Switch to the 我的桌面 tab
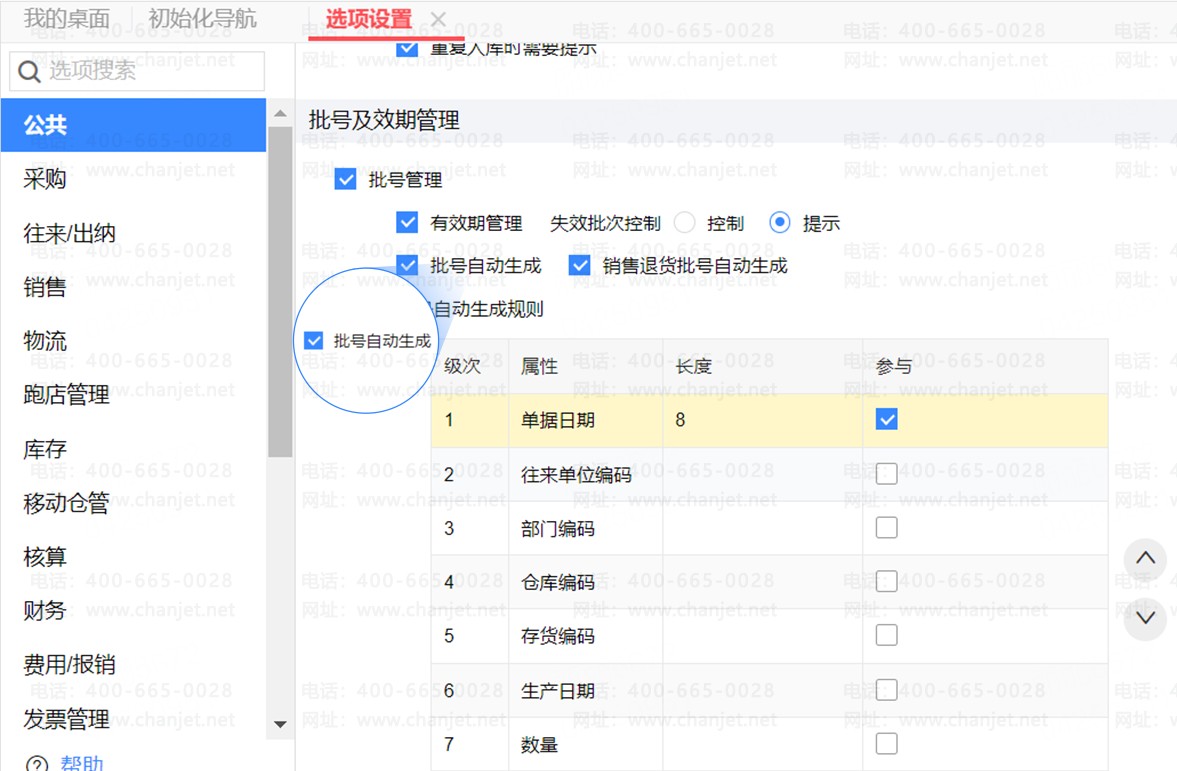Viewport: 1177px width, 771px height. [x=67, y=19]
